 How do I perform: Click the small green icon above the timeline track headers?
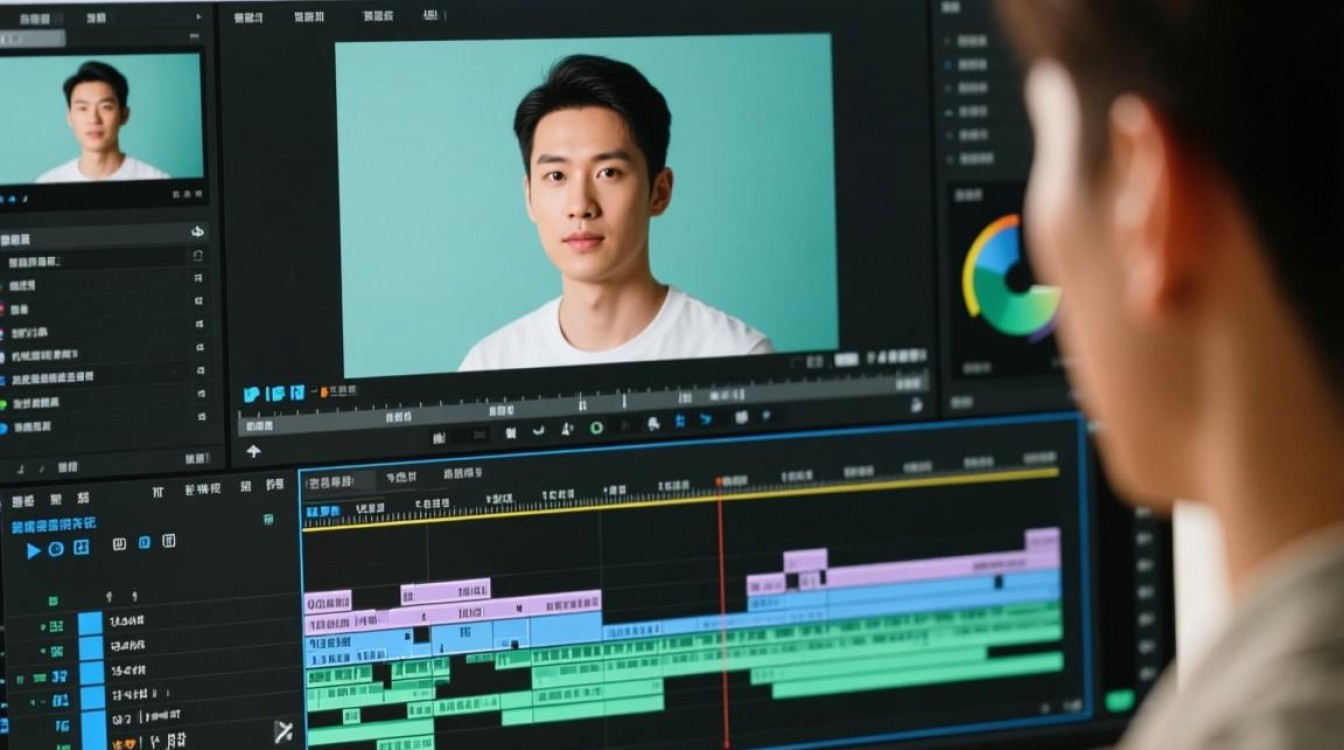268,519
